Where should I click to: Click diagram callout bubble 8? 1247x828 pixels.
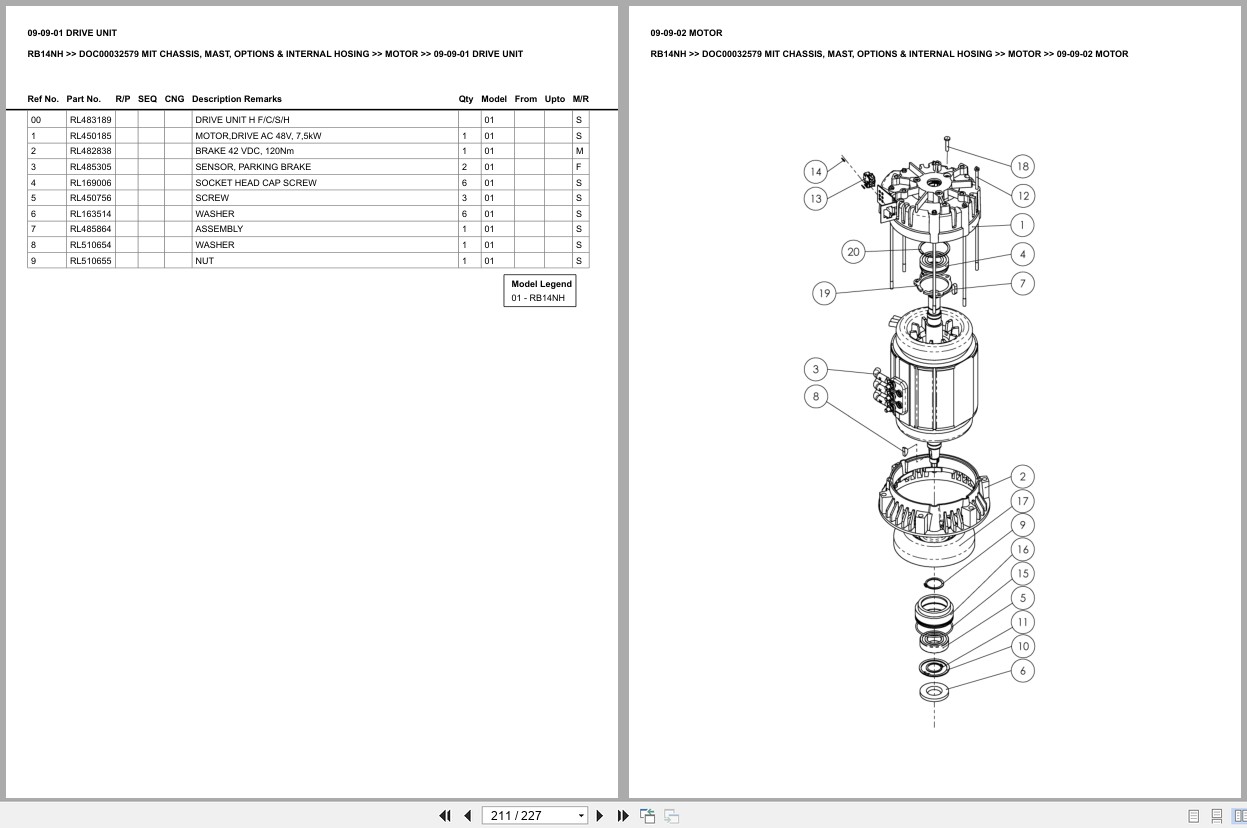(816, 396)
